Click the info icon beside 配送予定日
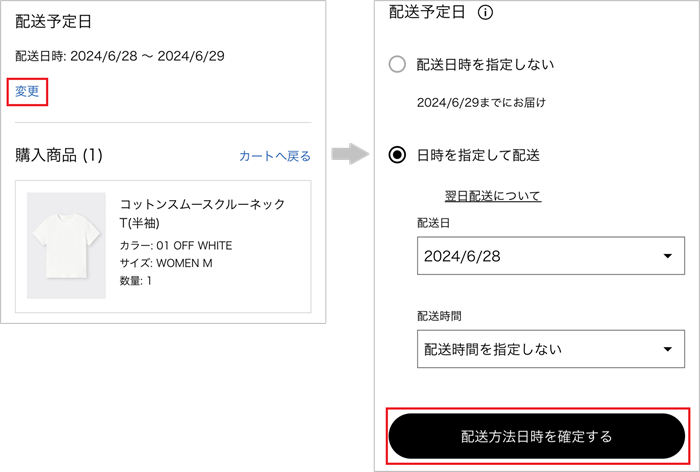 [x=486, y=13]
